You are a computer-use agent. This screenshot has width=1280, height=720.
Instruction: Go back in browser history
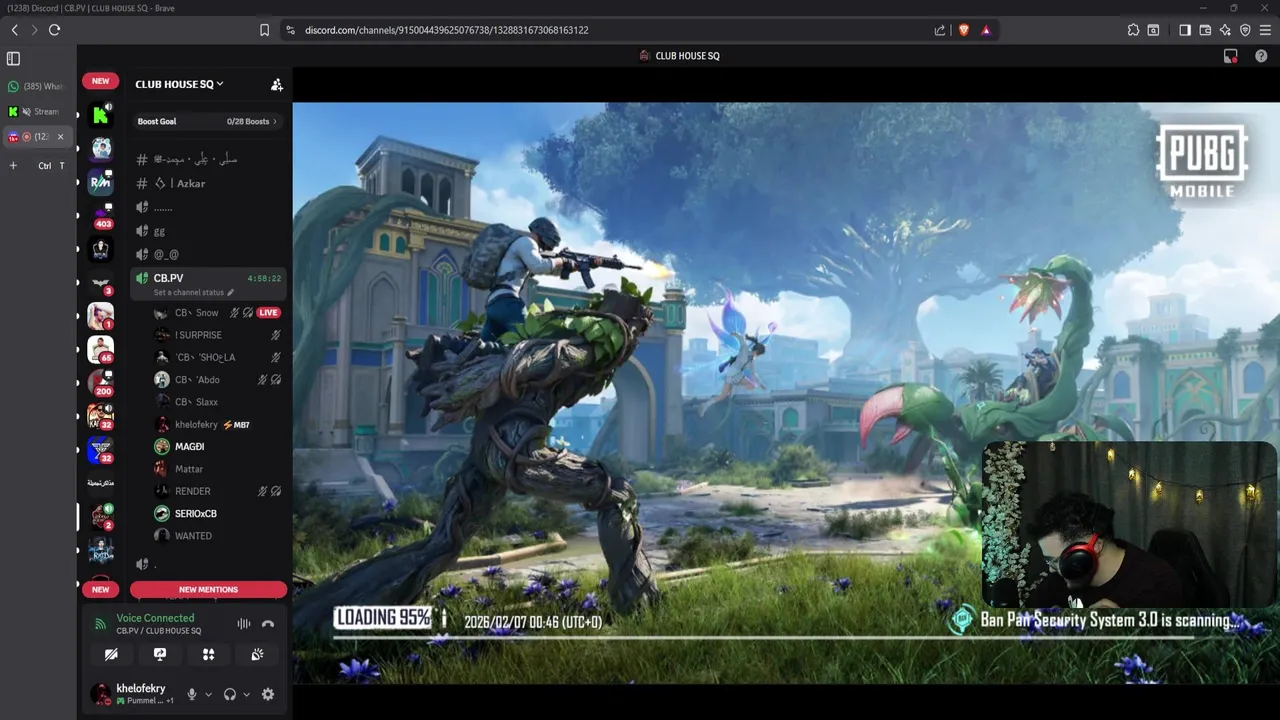click(14, 30)
